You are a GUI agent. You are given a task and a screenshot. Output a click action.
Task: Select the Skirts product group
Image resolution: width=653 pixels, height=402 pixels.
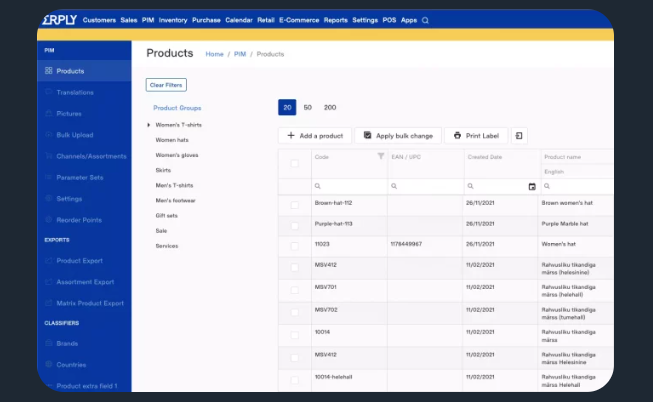163,170
